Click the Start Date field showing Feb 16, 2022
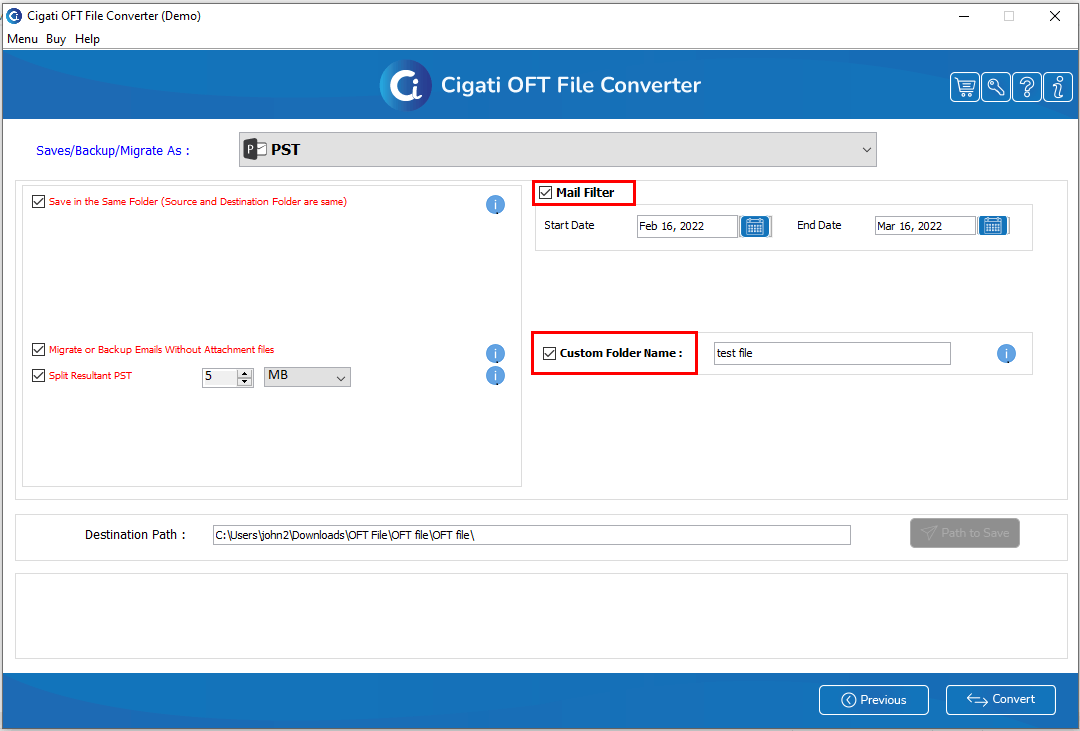1080x731 pixels. (687, 226)
